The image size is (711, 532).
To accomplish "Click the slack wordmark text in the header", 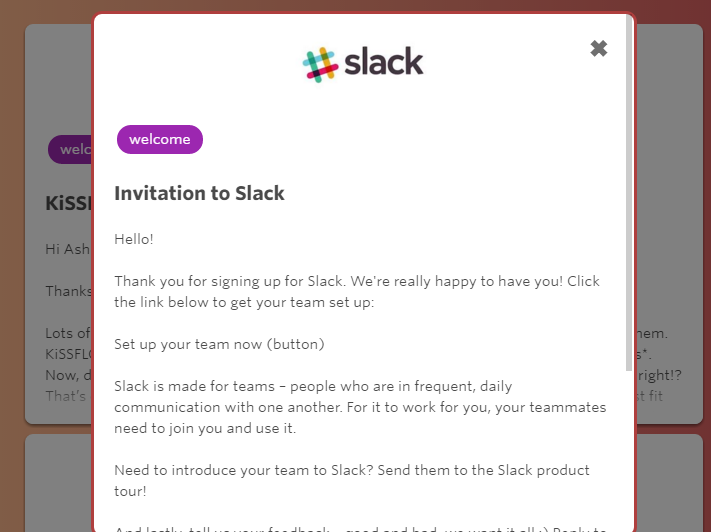I will pyautogui.click(x=384, y=61).
